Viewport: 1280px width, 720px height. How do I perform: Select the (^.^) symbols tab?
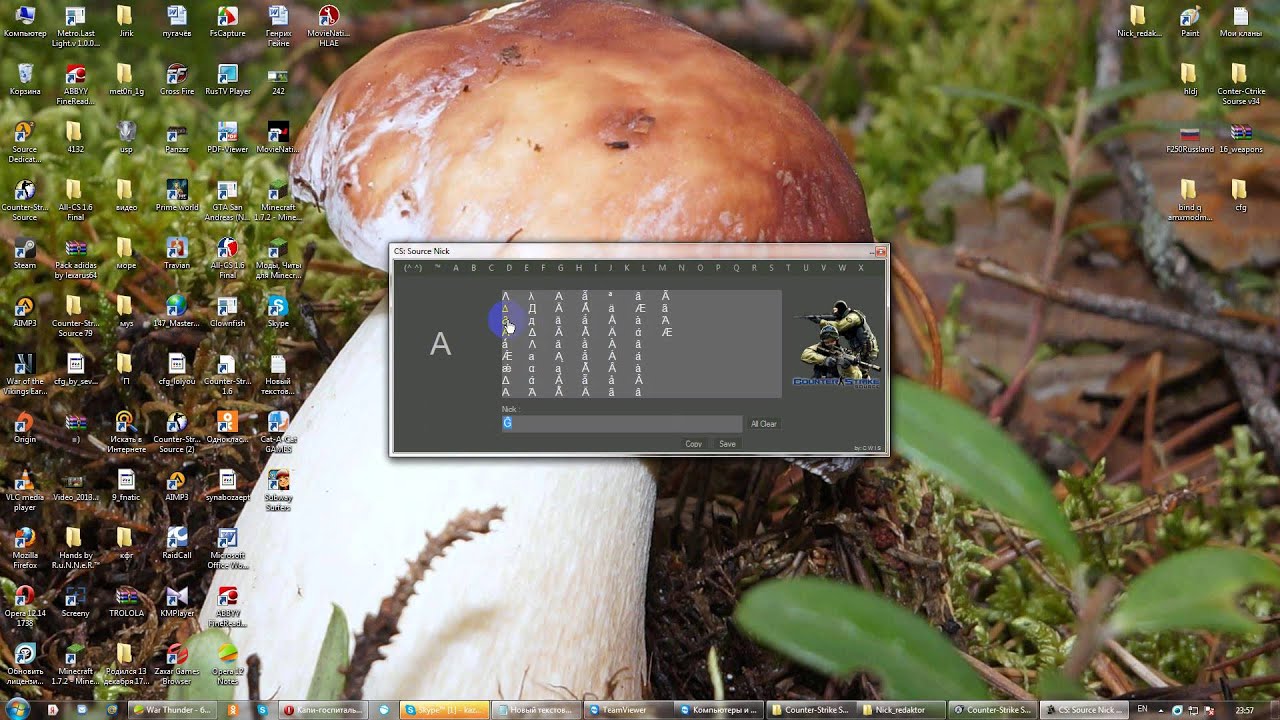coord(413,268)
